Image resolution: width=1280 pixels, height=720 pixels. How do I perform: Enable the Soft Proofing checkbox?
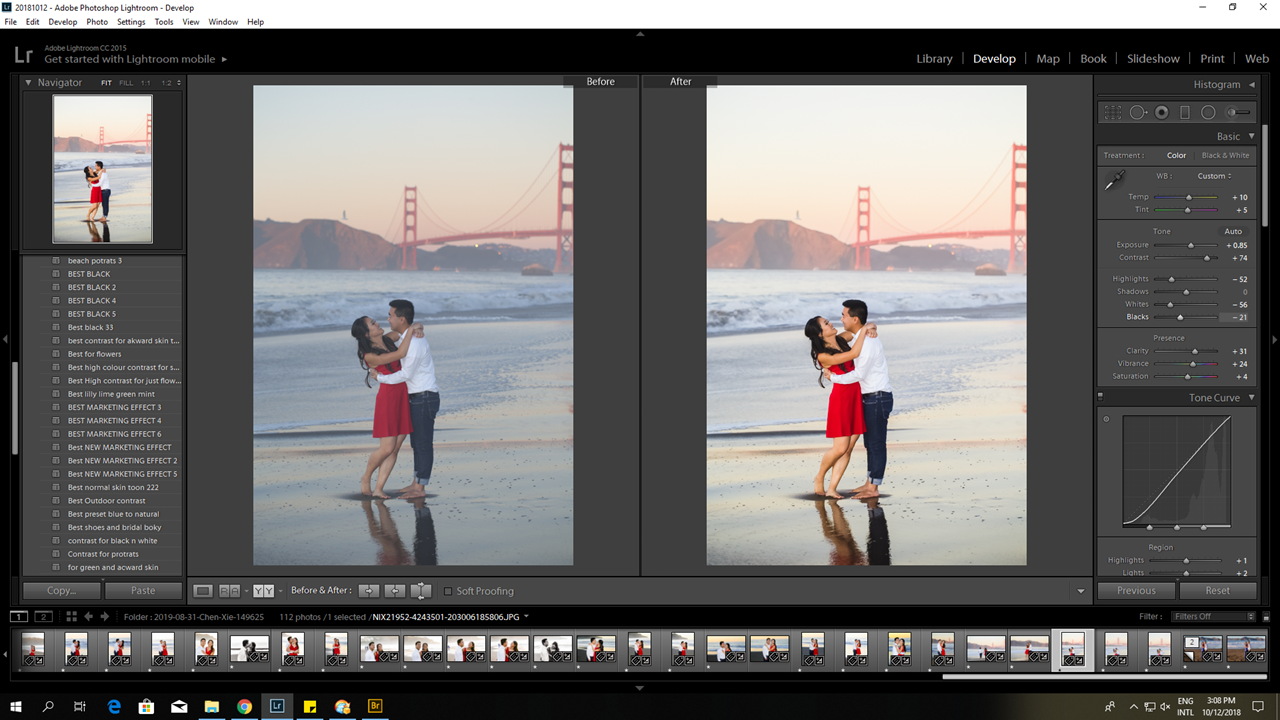(x=448, y=591)
